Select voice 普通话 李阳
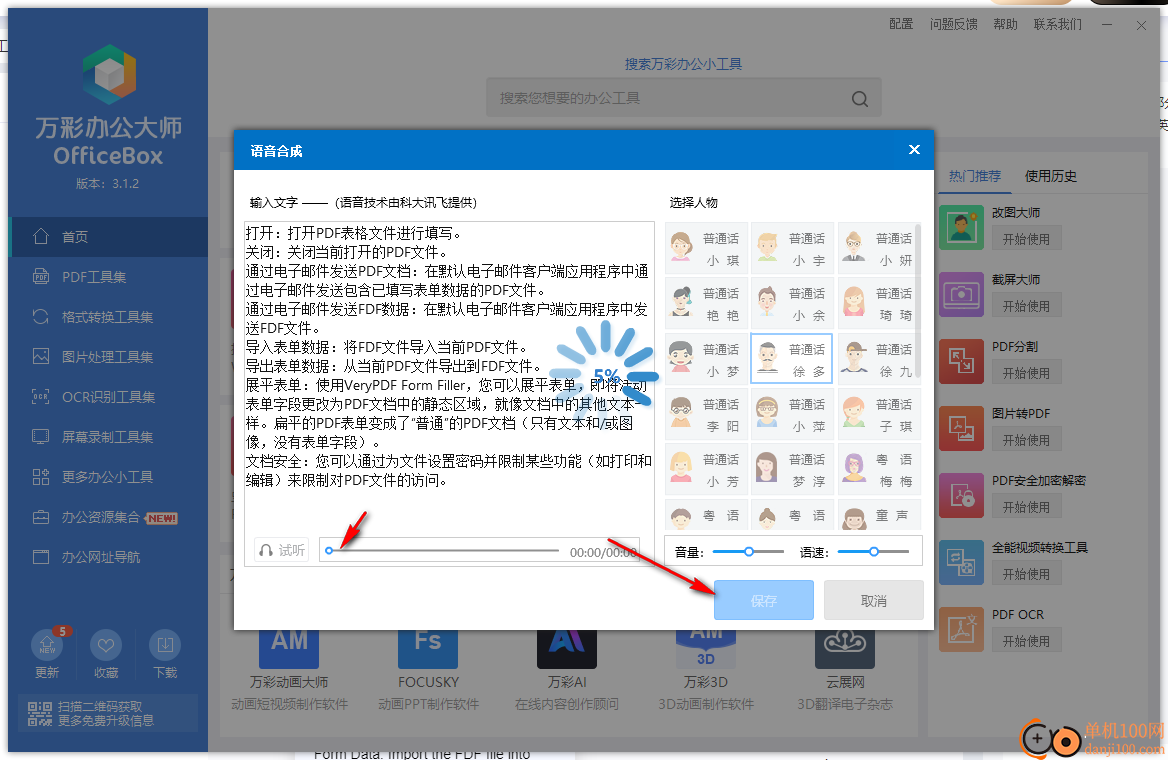This screenshot has width=1168, height=760. pyautogui.click(x=705, y=414)
